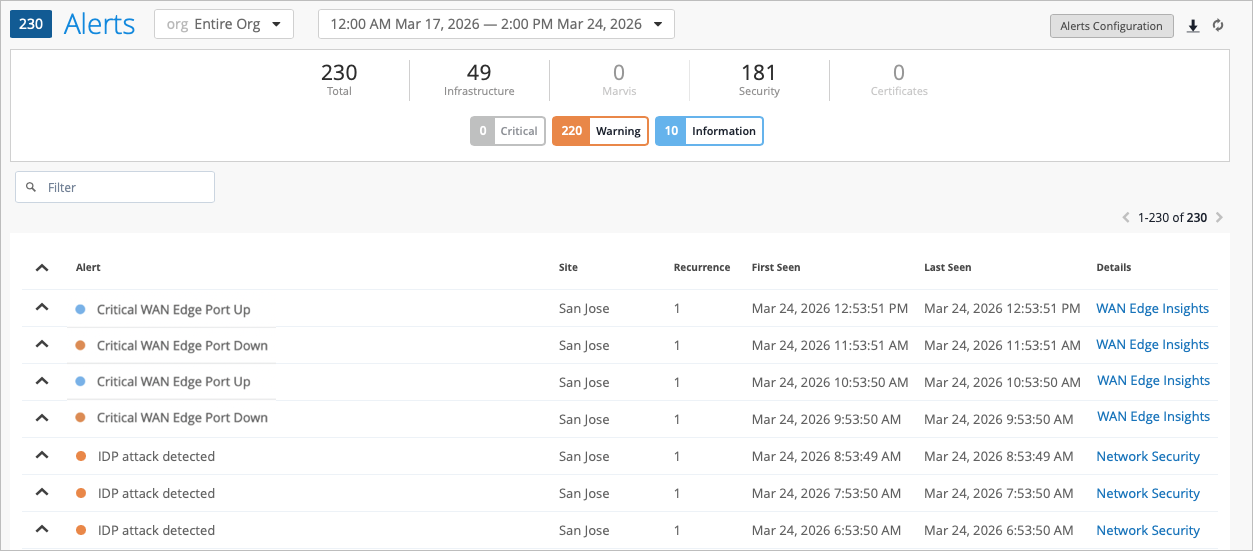Toggle the Information severity filter
The width and height of the screenshot is (1253, 551).
pyautogui.click(x=709, y=131)
